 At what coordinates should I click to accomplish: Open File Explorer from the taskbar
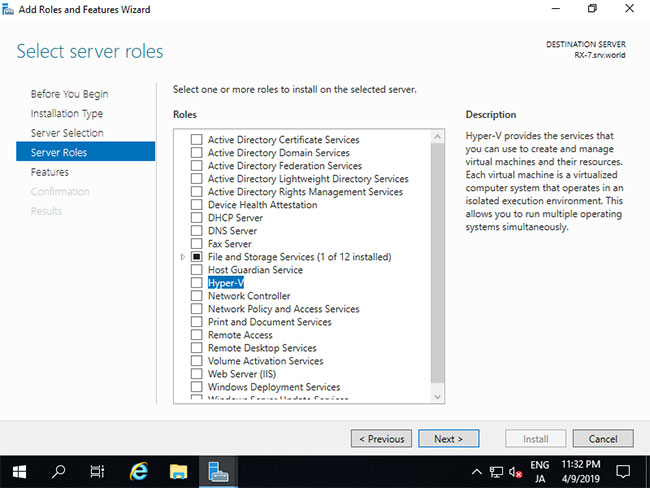[x=178, y=471]
